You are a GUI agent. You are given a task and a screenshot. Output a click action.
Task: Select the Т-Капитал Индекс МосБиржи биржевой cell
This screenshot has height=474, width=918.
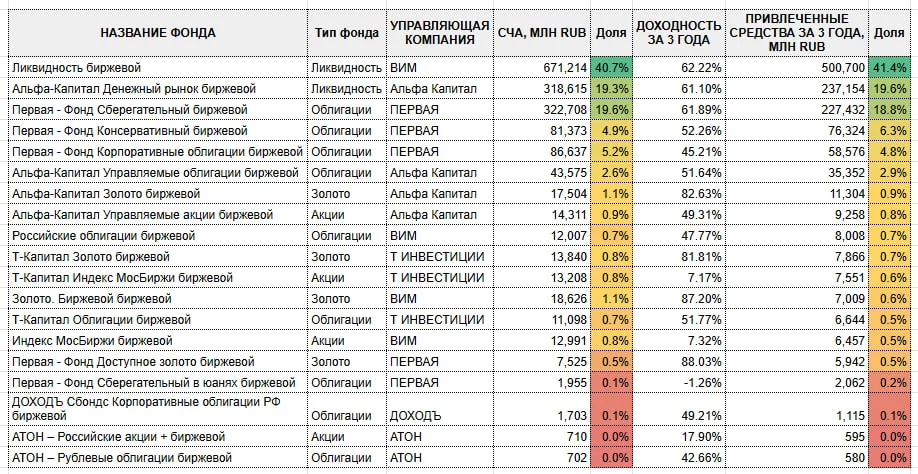pos(157,278)
